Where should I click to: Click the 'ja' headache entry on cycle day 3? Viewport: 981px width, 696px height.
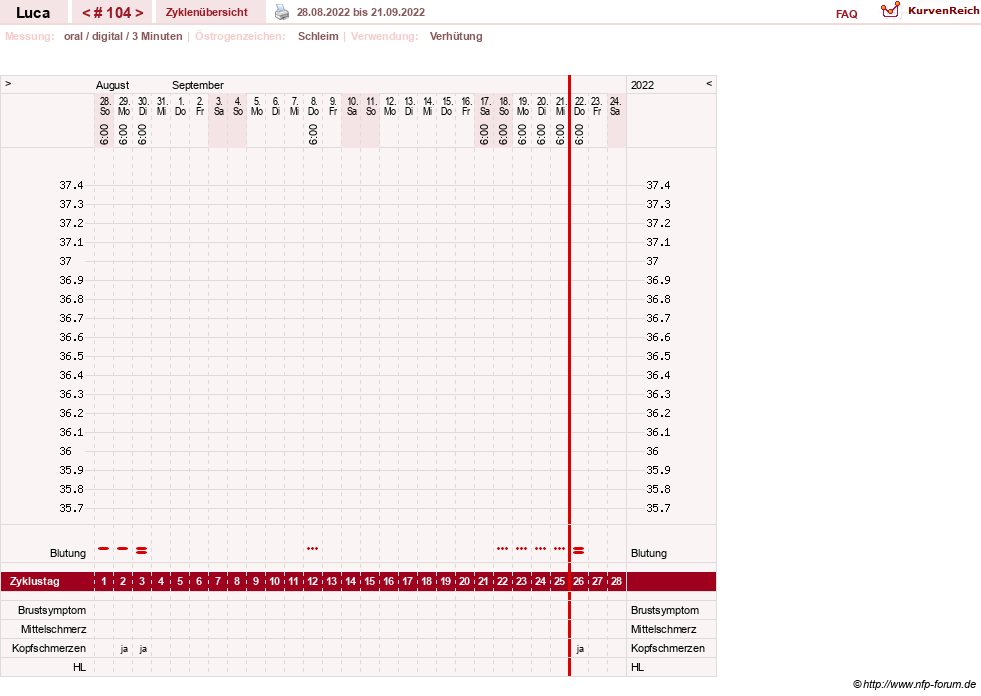[x=143, y=649]
